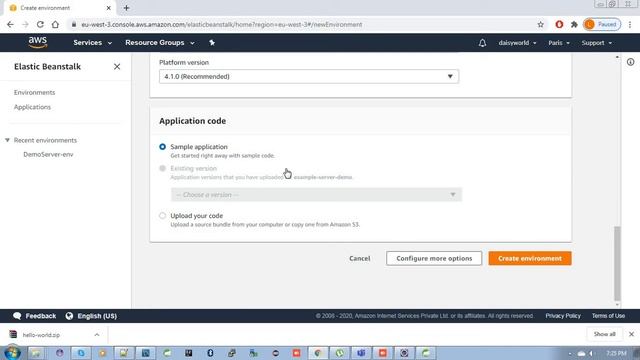Click the English (US) globe icon
640x360 pixels.
click(69, 316)
